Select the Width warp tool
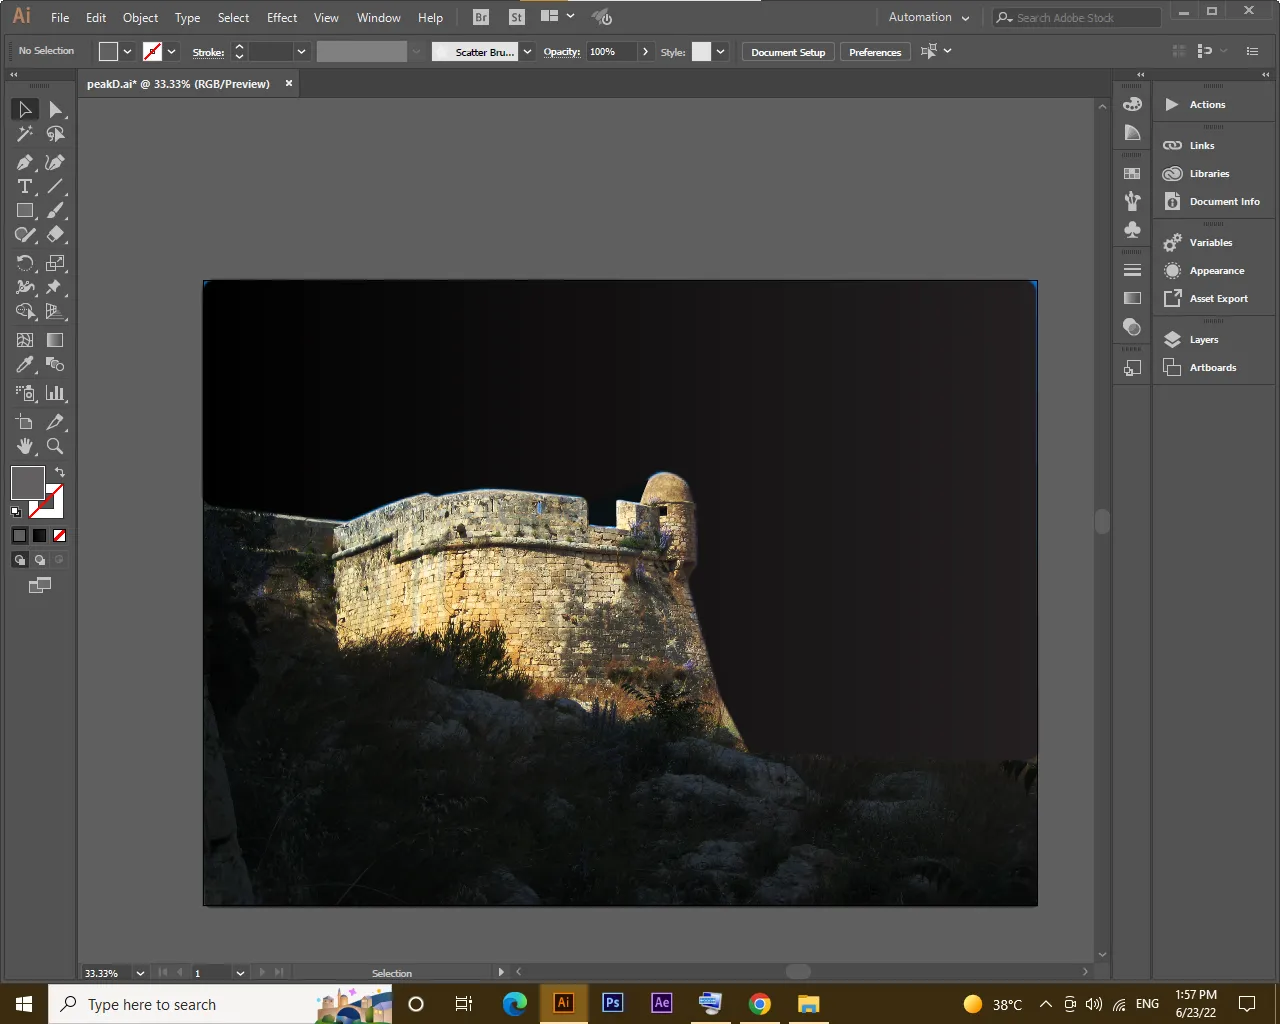 pos(25,287)
